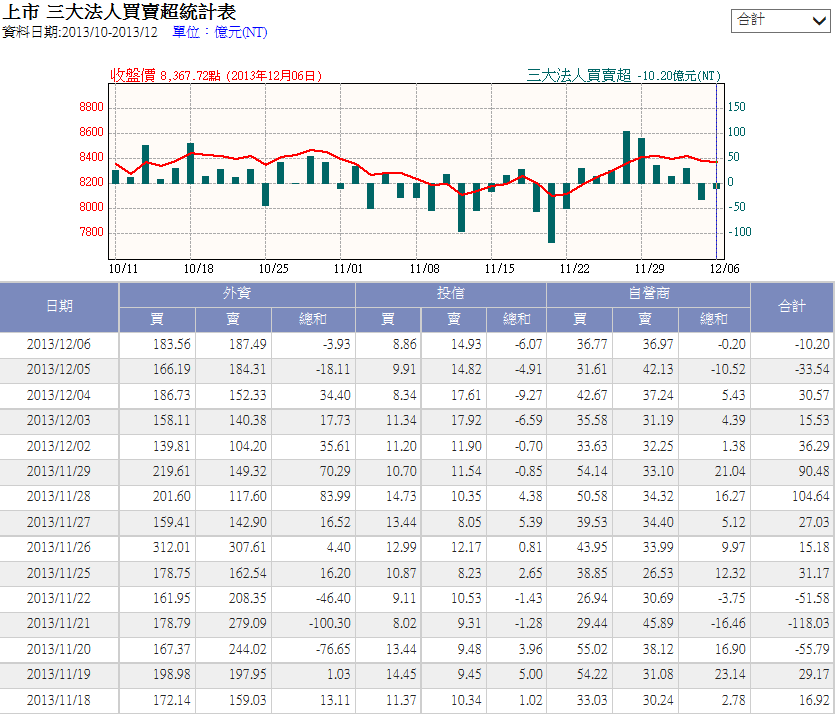Image resolution: width=835 pixels, height=714 pixels.
Task: Click the lowest green bar near 11/22
Action: pos(551,213)
